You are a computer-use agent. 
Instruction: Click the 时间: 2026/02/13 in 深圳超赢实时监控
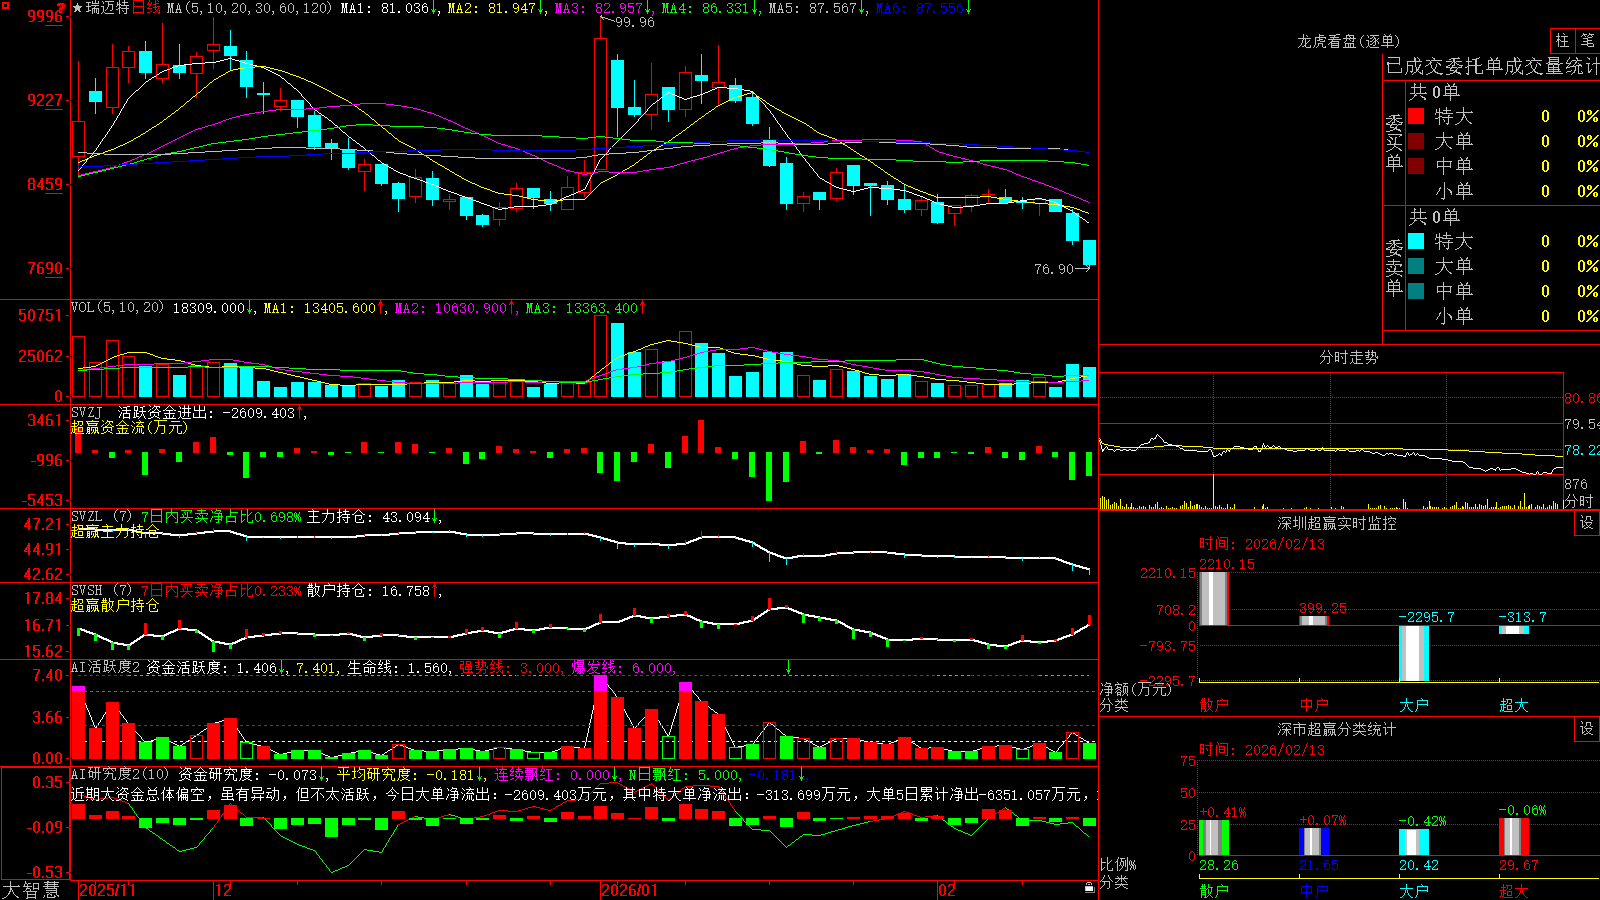coord(1261,544)
